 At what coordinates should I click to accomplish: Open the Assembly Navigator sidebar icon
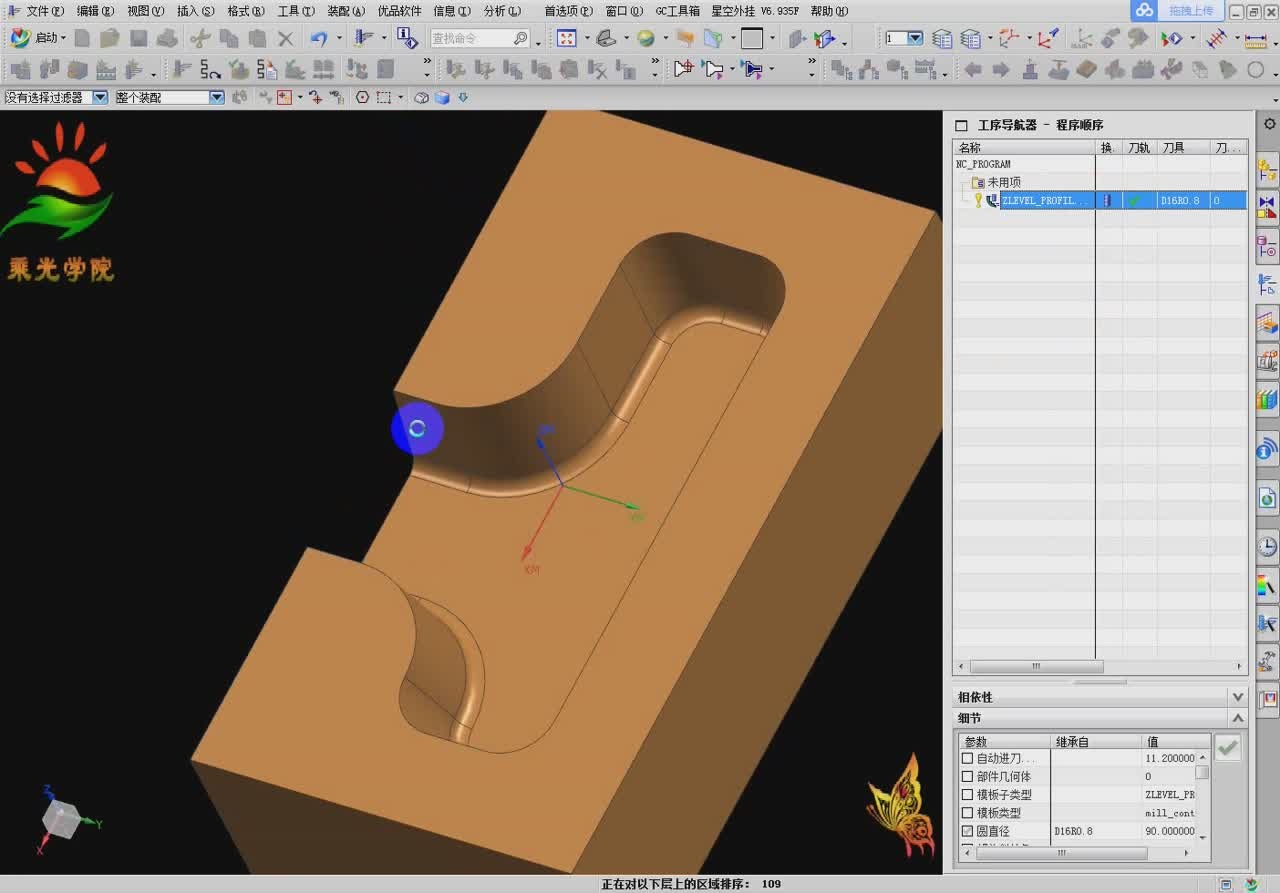point(1267,168)
